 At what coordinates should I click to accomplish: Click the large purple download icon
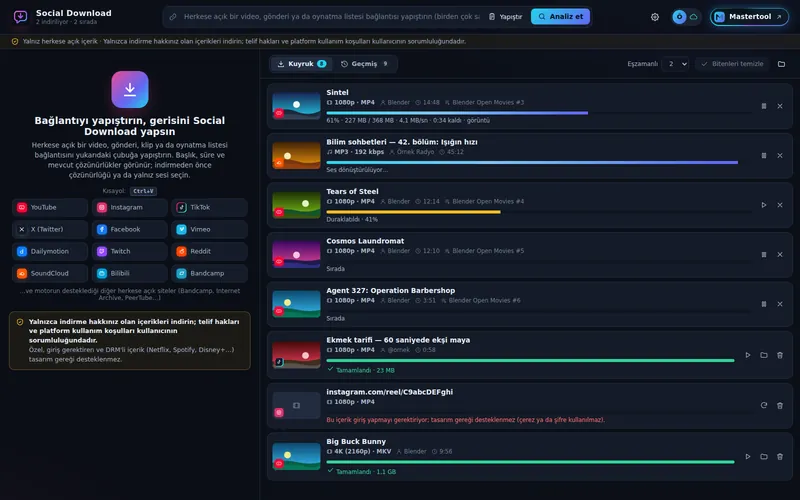point(130,89)
